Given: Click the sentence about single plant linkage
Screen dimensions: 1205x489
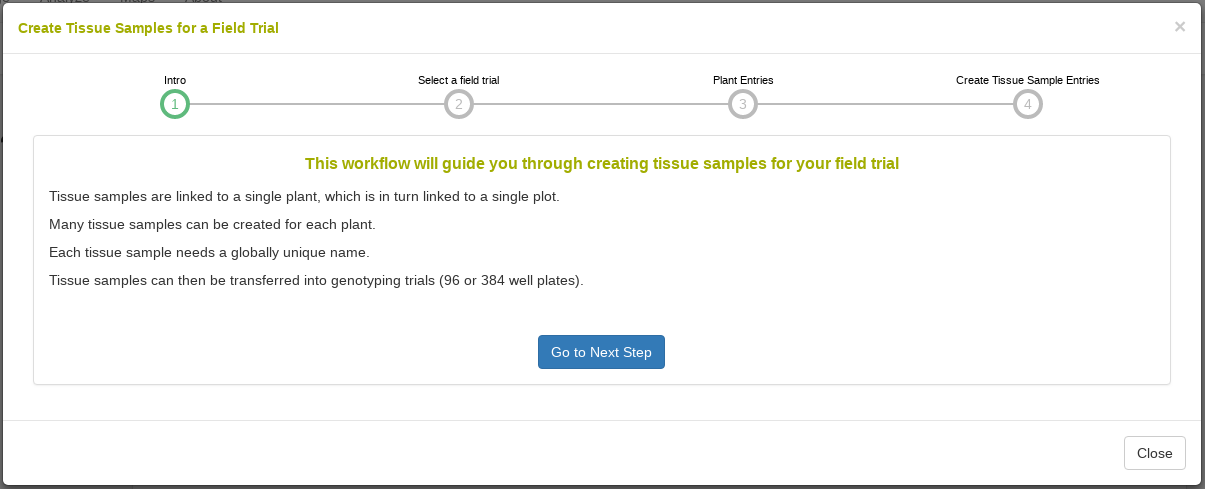Looking at the screenshot, I should point(304,196).
